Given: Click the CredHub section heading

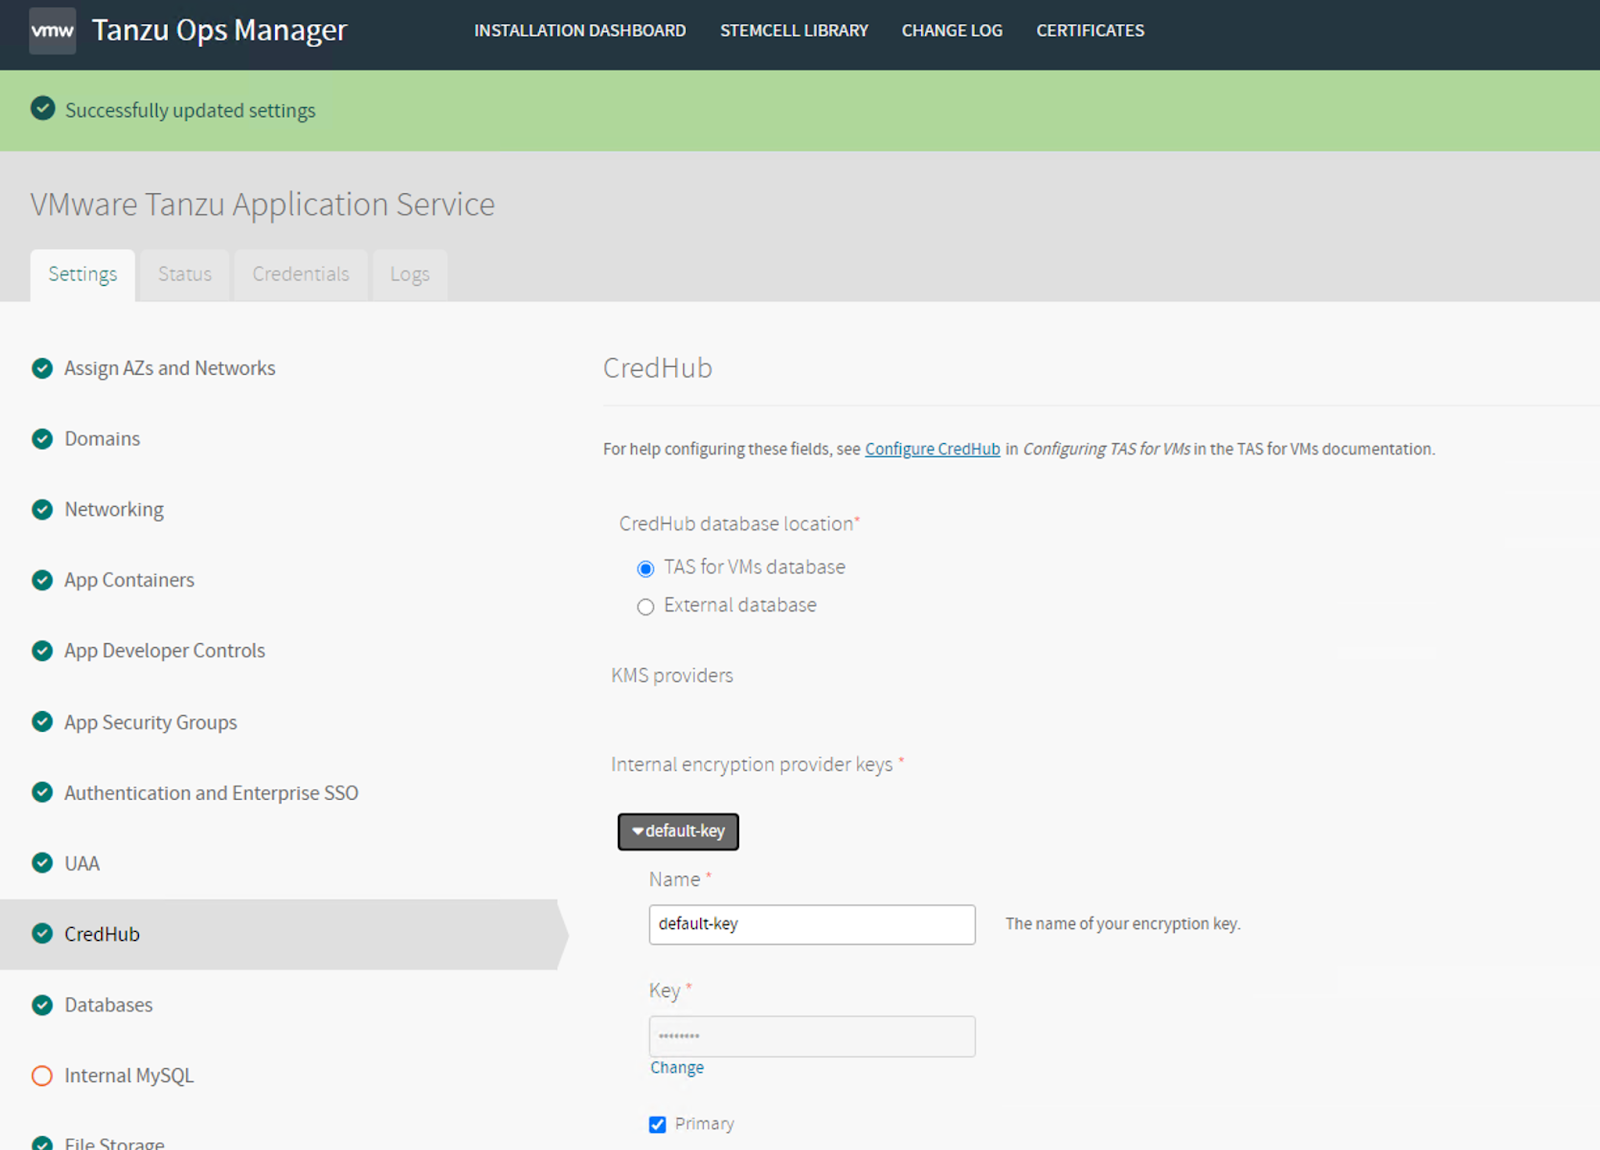Looking at the screenshot, I should click(x=658, y=368).
